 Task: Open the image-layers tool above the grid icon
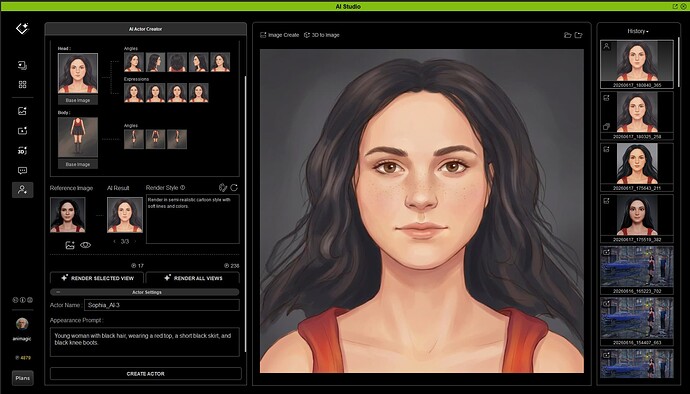coord(22,66)
